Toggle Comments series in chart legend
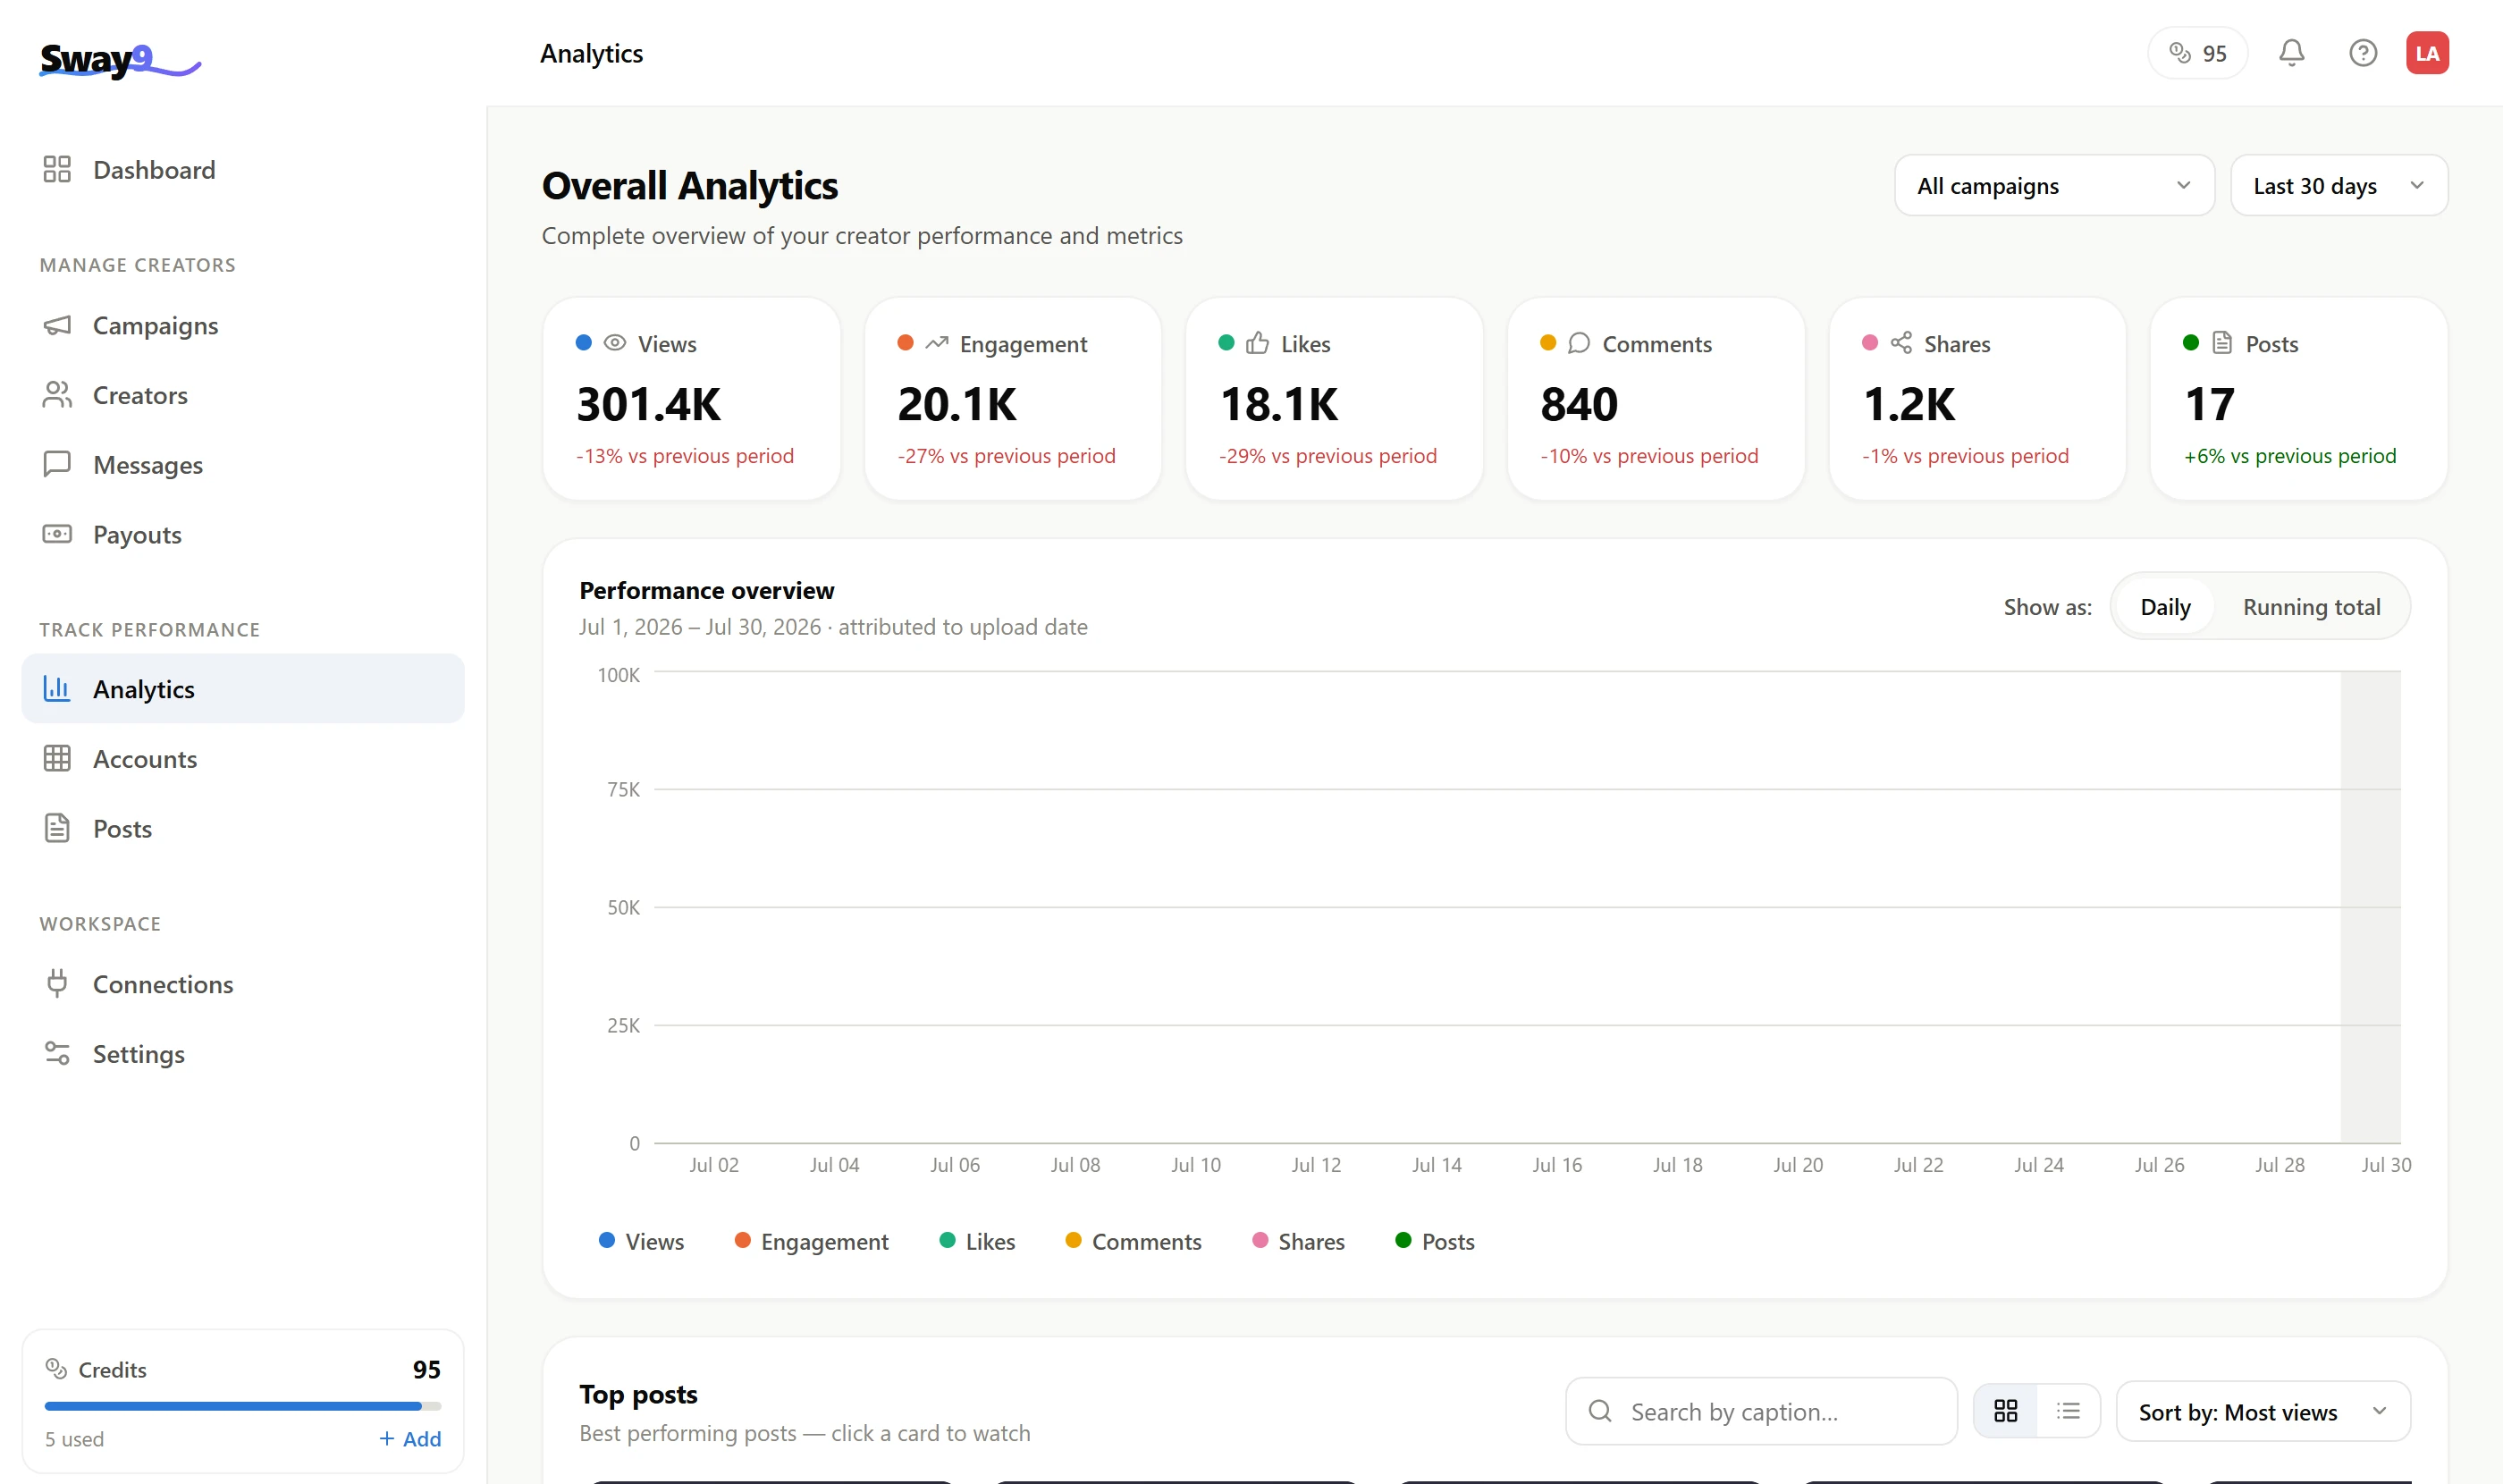This screenshot has height=1484, width=2503. click(x=1133, y=1241)
